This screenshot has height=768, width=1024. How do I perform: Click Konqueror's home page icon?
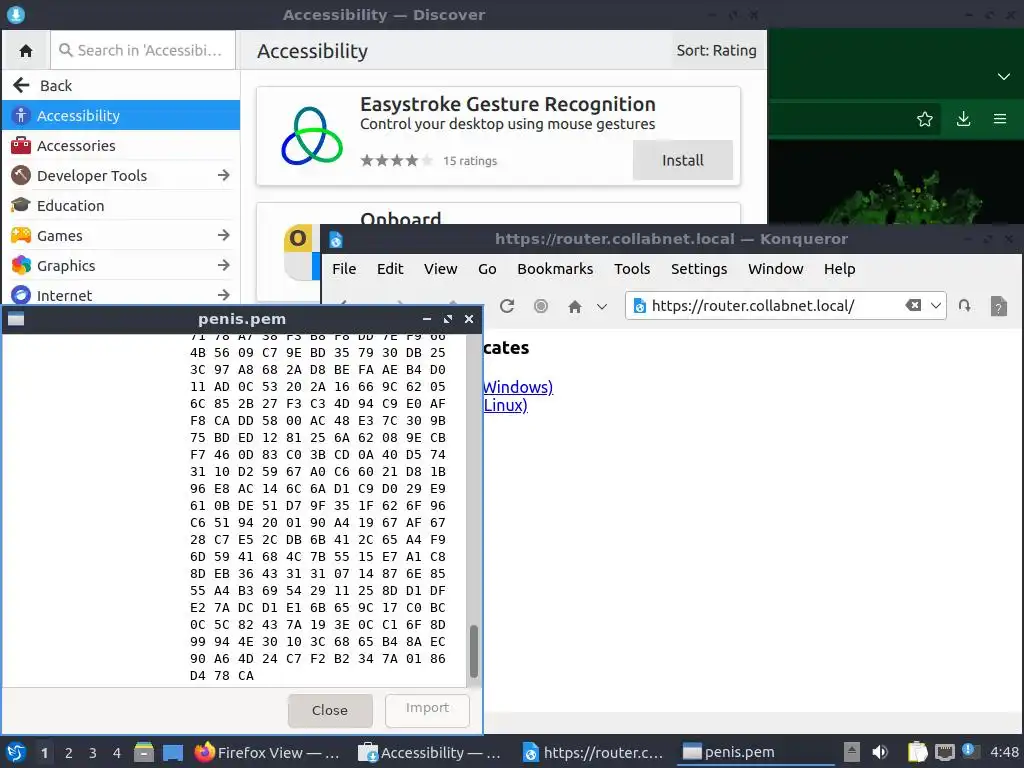tap(575, 306)
